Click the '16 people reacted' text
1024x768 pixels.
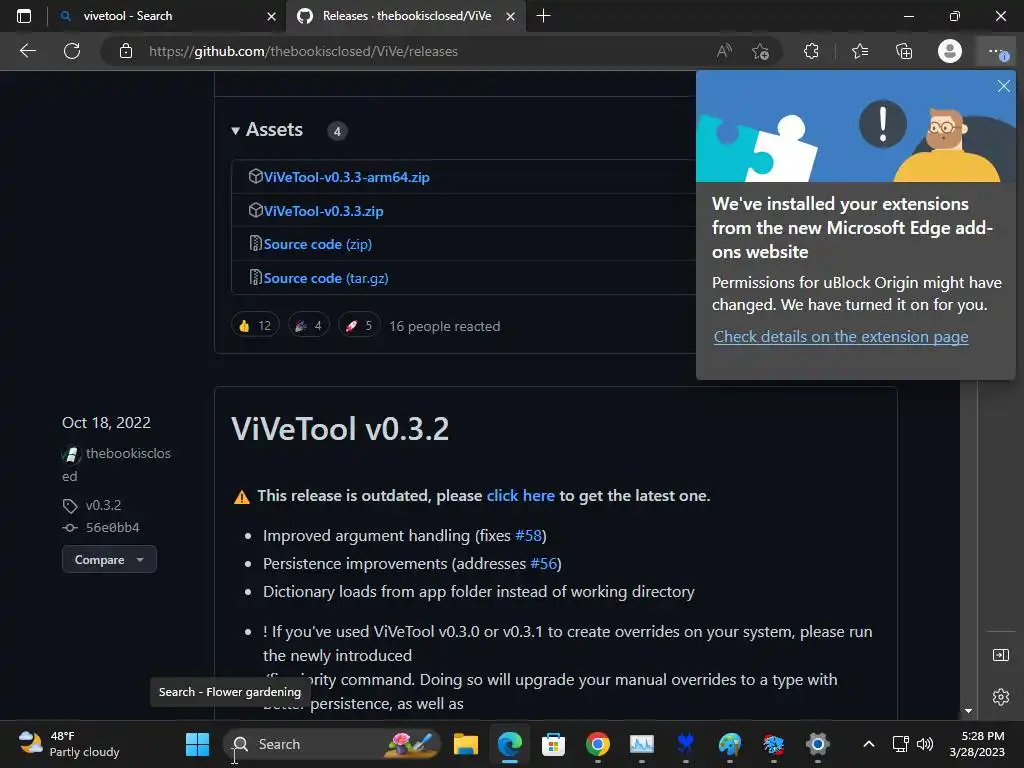pos(445,326)
